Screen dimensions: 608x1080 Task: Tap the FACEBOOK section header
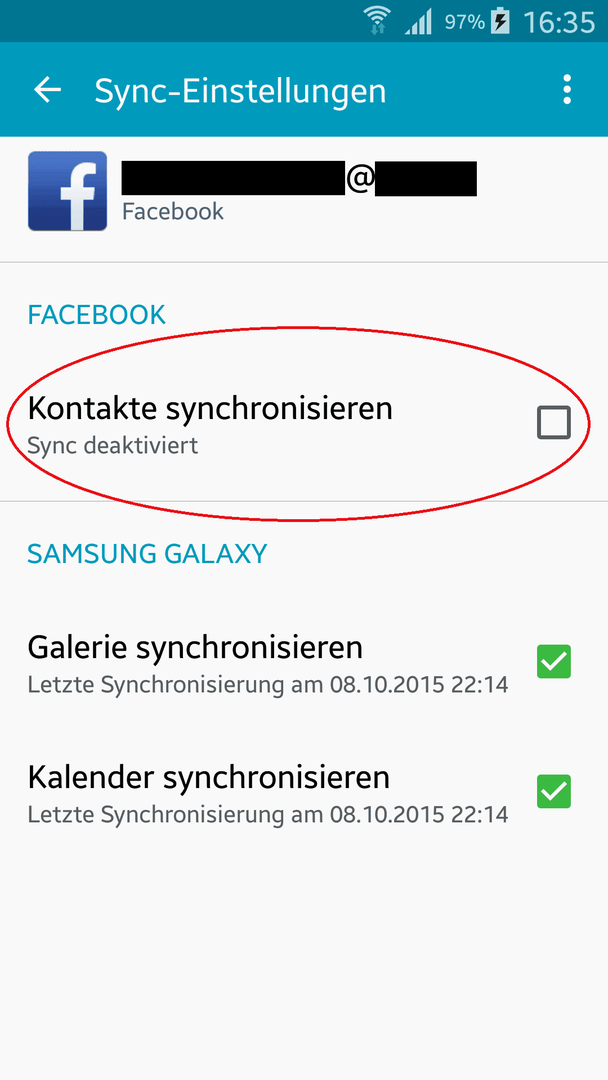coord(96,315)
